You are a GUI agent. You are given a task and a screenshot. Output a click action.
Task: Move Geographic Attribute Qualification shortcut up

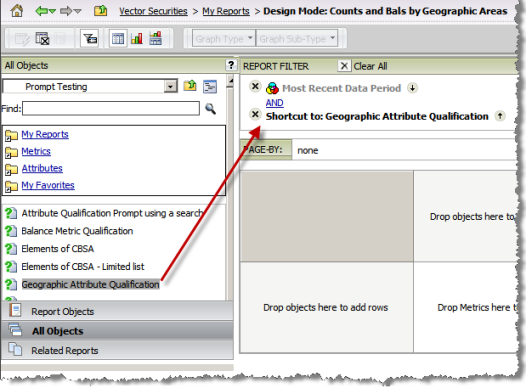[500, 116]
